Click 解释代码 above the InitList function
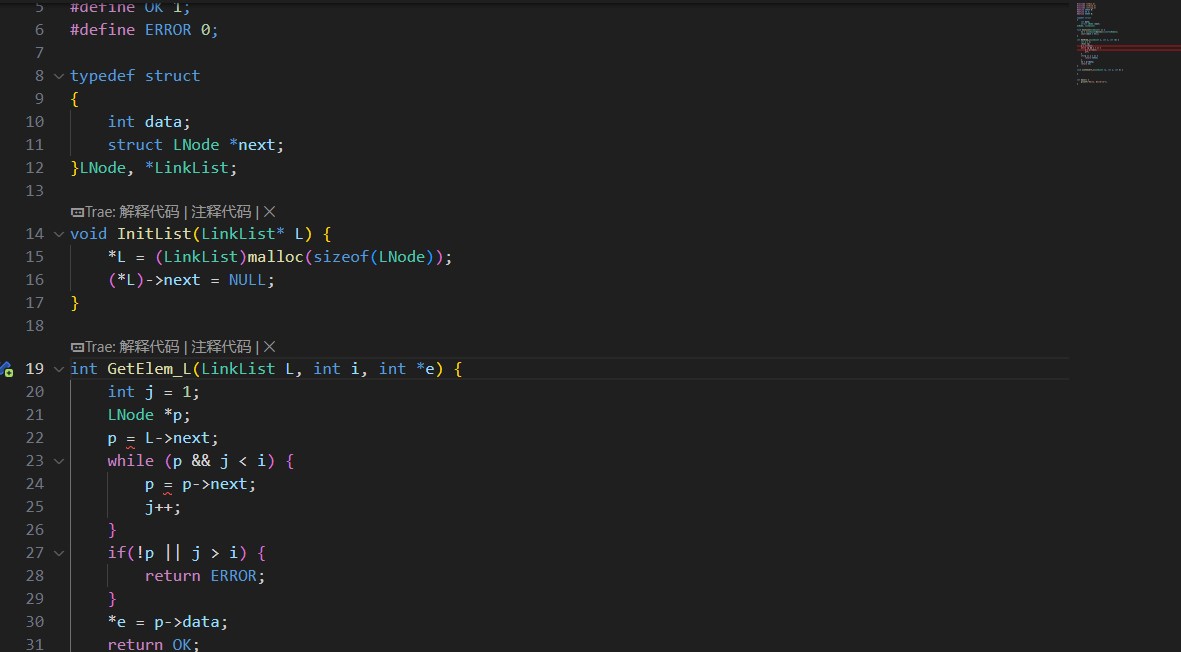 tap(149, 212)
